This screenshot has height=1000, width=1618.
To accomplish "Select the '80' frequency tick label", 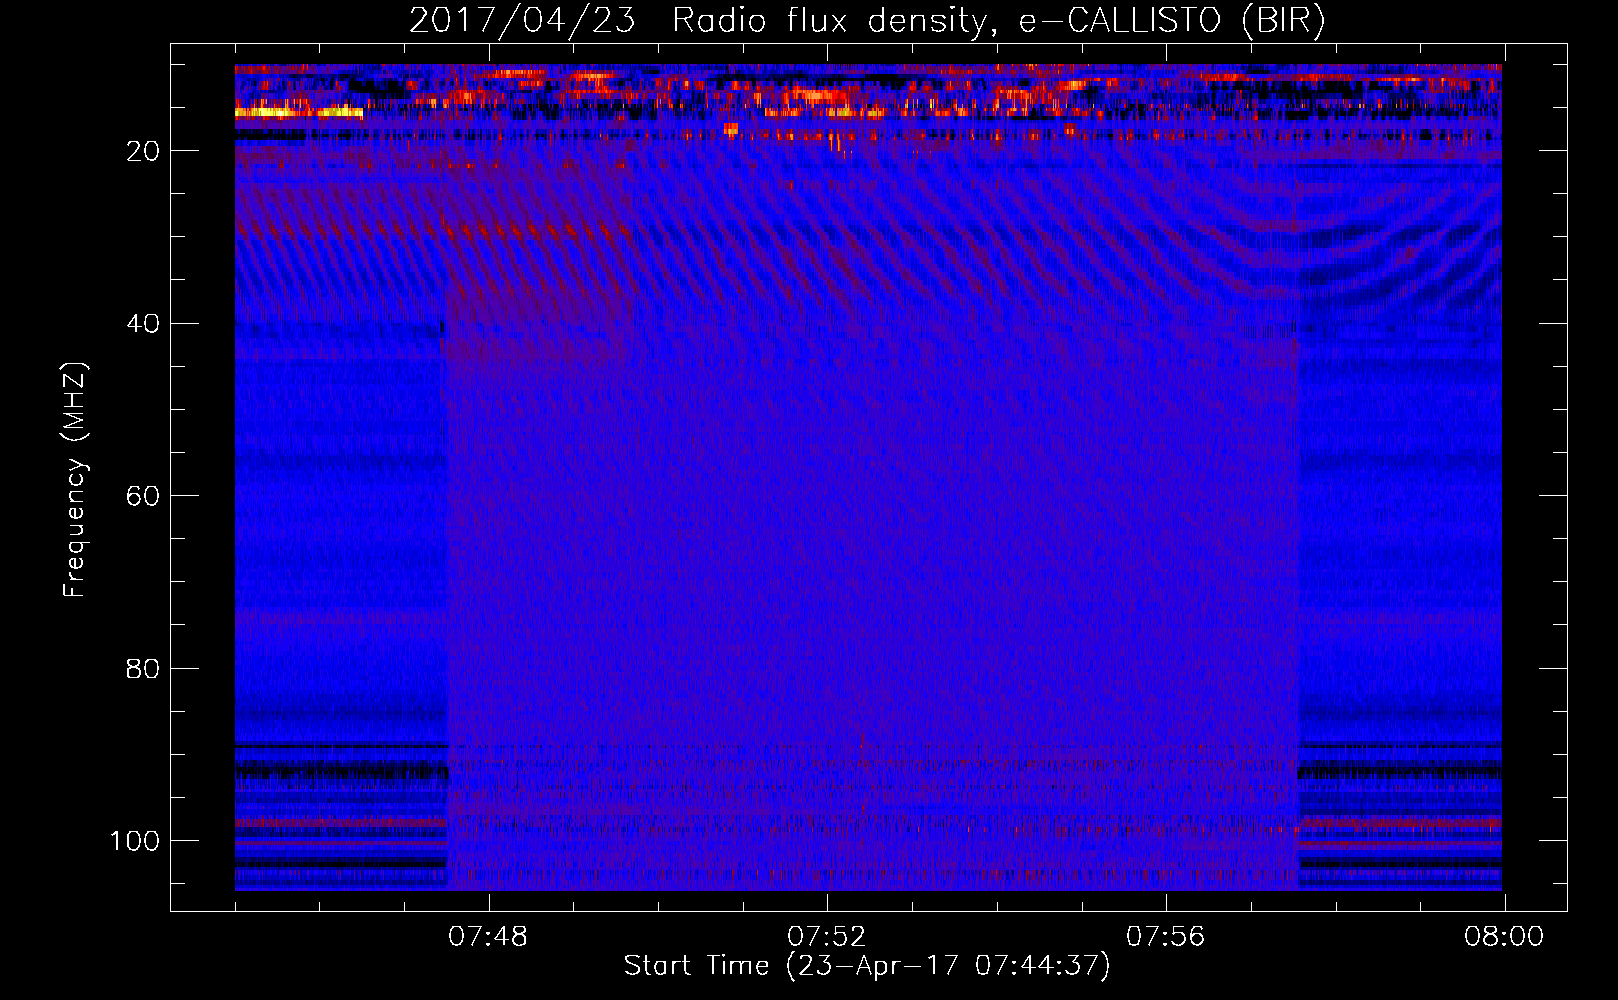I will click(x=143, y=668).
